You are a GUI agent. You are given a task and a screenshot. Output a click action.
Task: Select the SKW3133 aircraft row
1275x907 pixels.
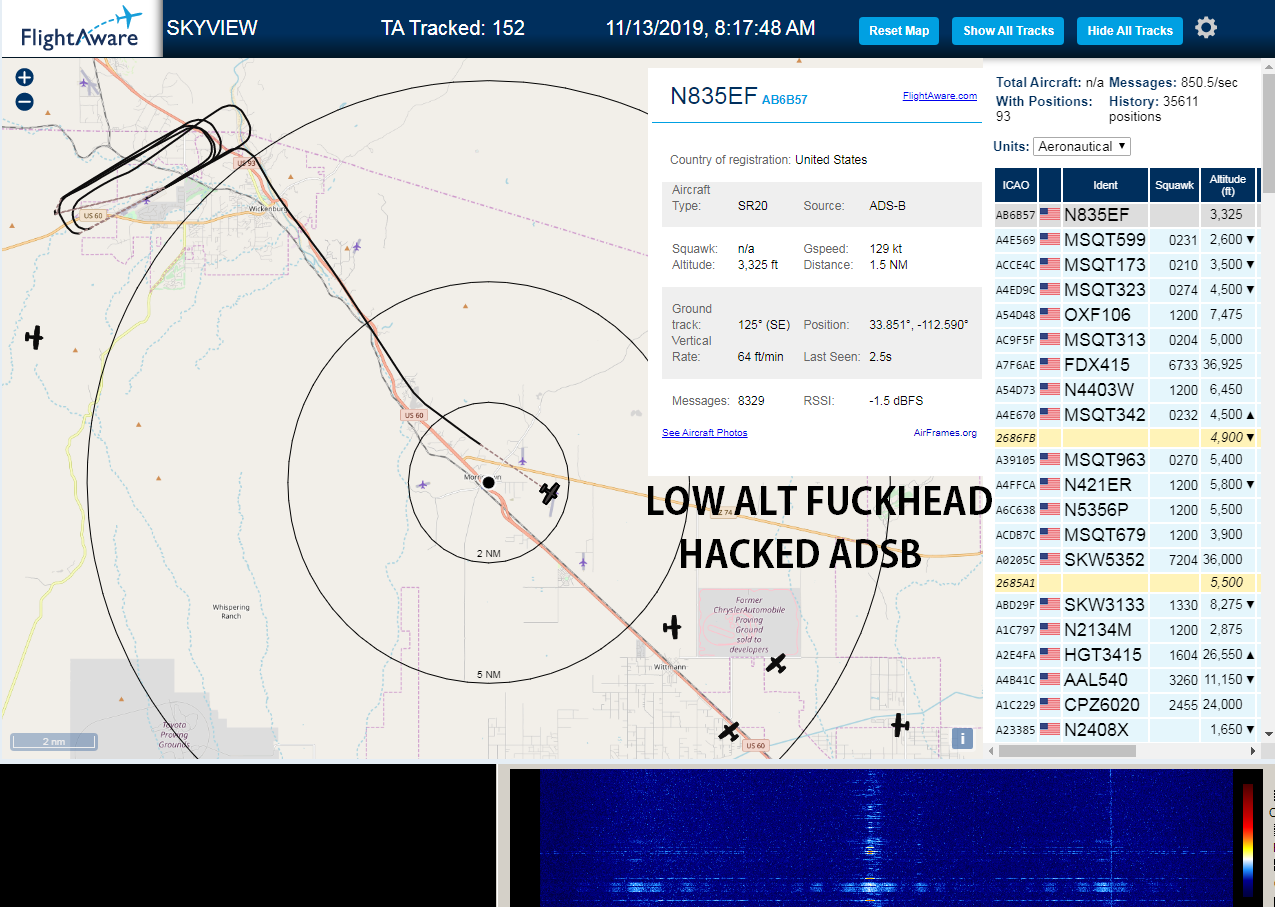[x=1126, y=605]
